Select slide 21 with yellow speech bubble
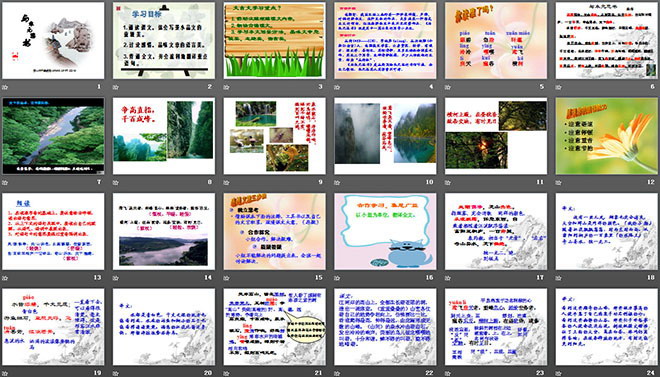The image size is (660, 377). tap(274, 327)
